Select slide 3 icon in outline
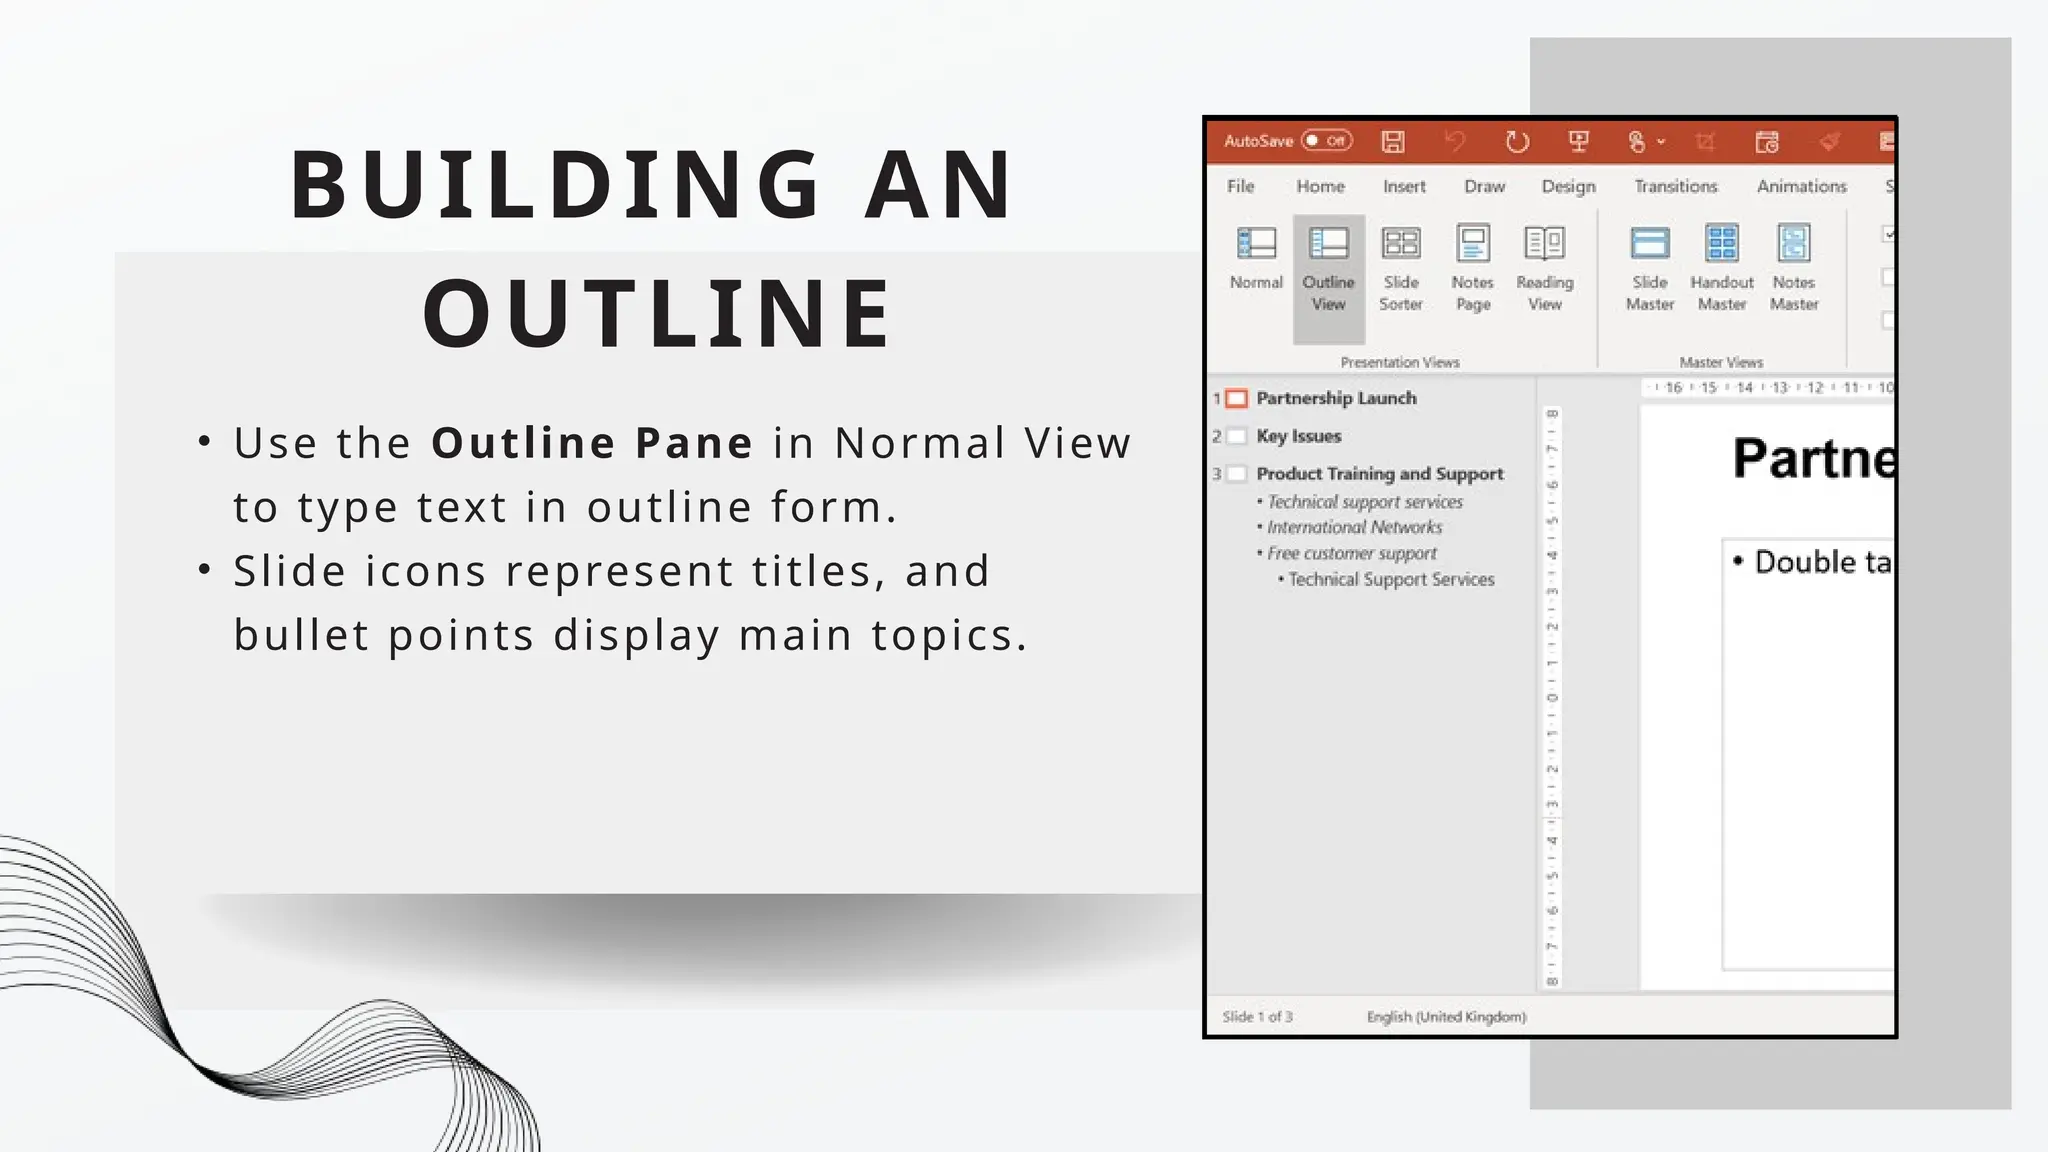Screen dimensions: 2048x1152 tap(1237, 474)
